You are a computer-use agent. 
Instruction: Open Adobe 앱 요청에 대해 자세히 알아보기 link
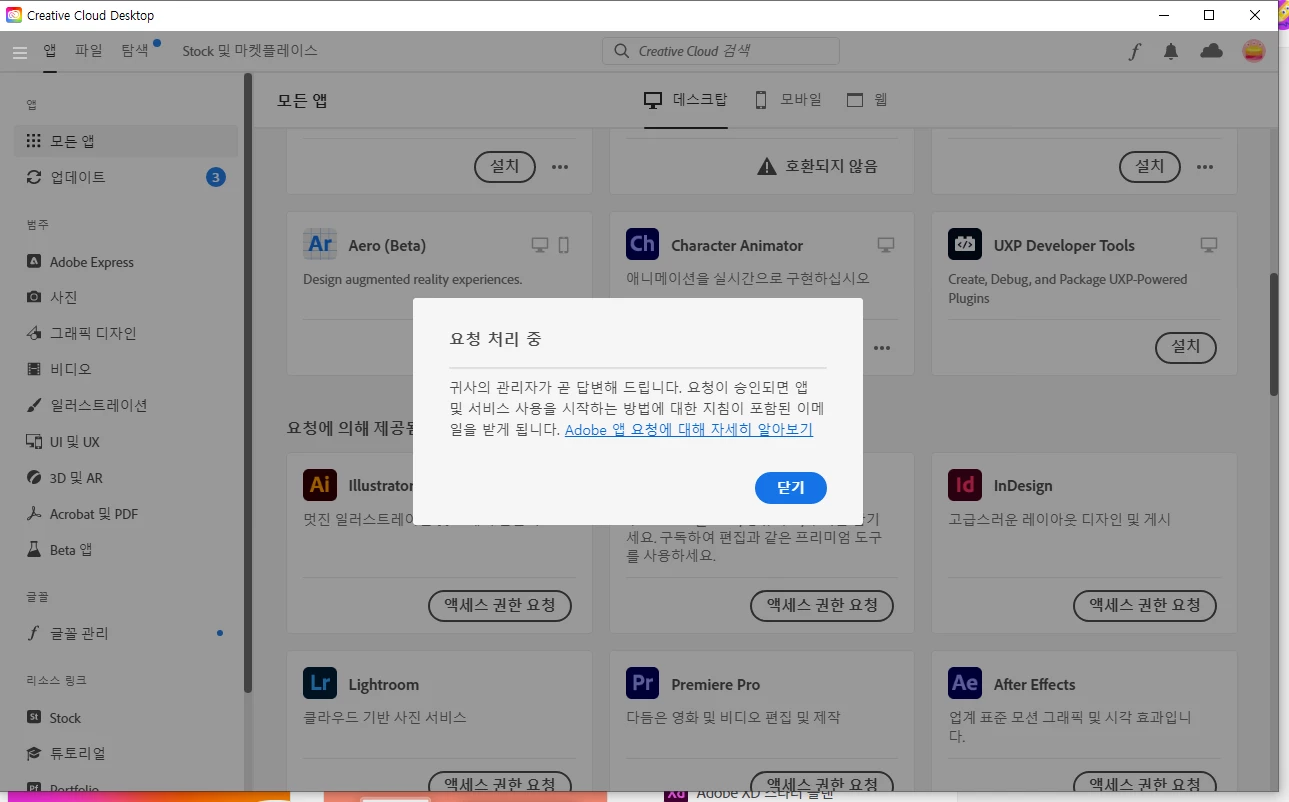pyautogui.click(x=689, y=430)
